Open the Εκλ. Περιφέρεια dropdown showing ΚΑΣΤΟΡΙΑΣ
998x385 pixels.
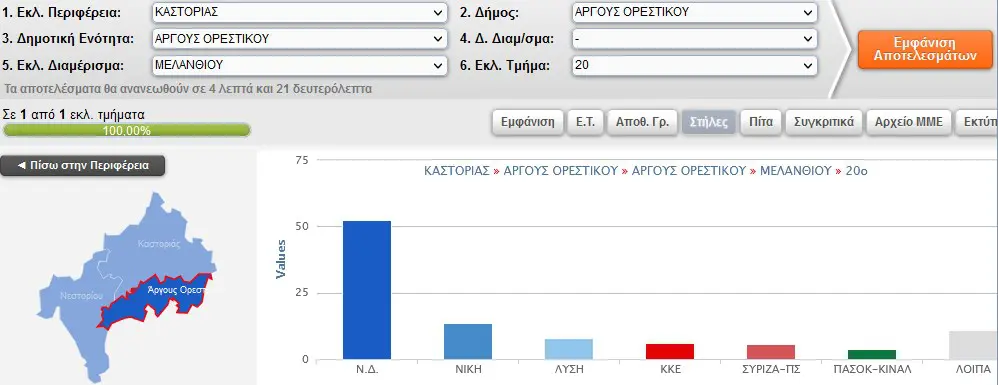click(x=300, y=12)
